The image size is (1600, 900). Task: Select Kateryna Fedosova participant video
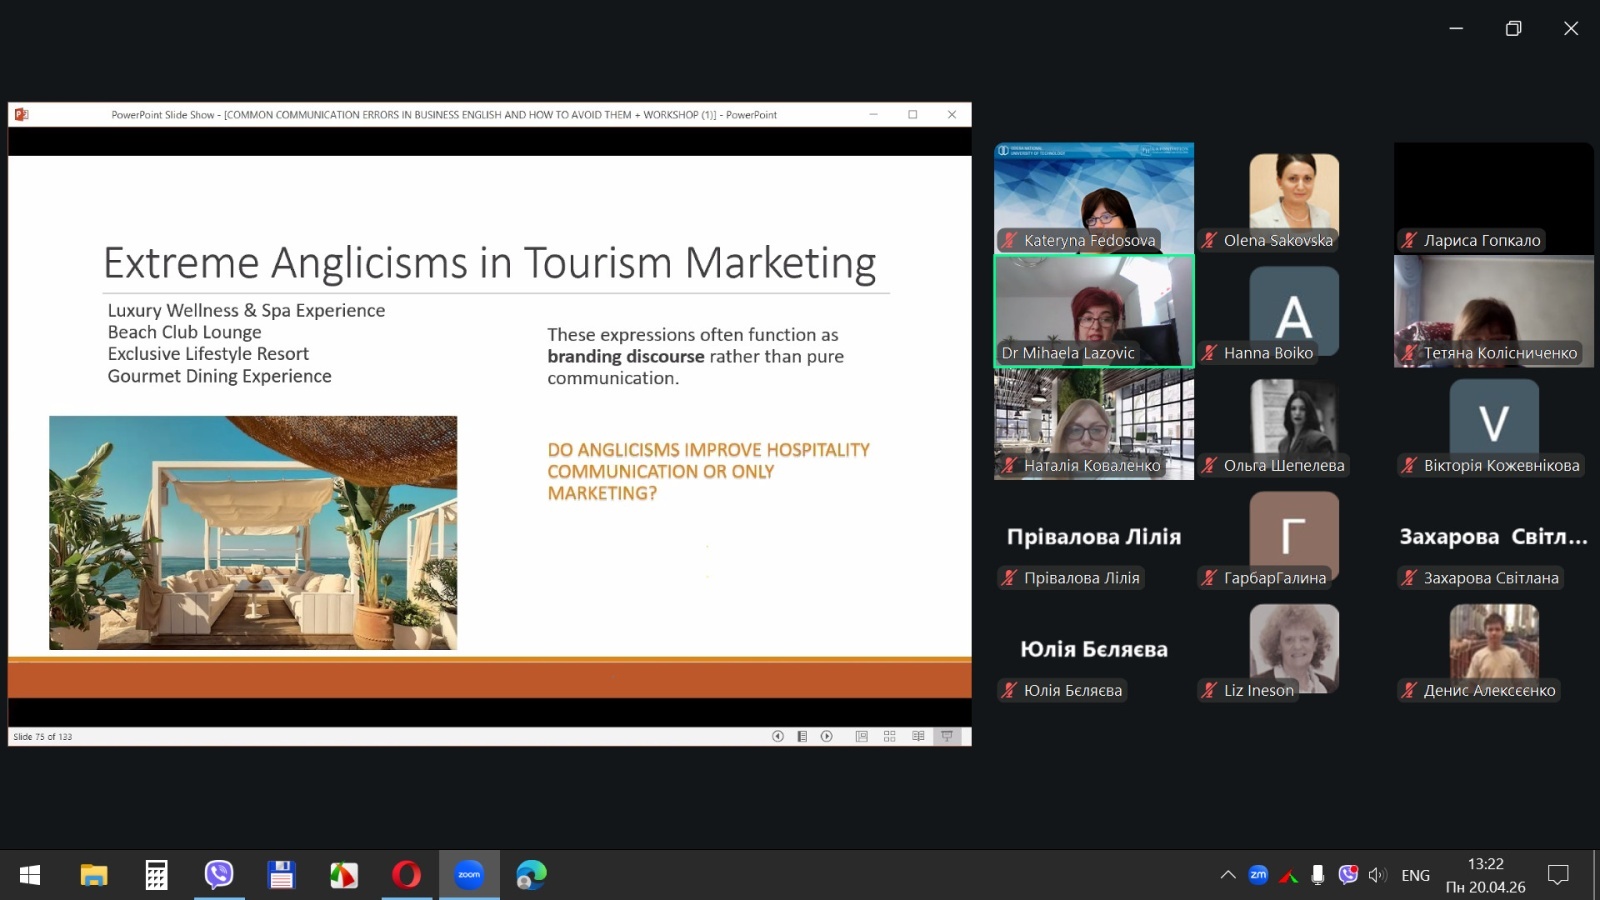point(1093,197)
